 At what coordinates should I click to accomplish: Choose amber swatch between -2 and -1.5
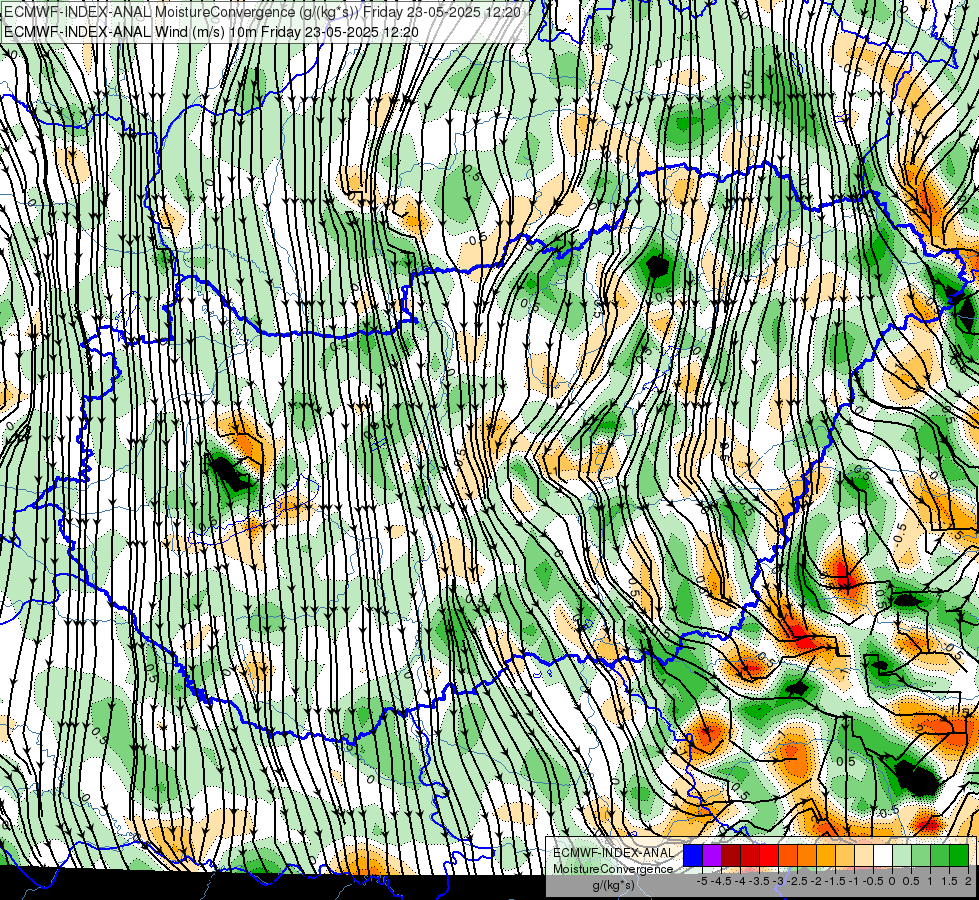pyautogui.click(x=826, y=855)
